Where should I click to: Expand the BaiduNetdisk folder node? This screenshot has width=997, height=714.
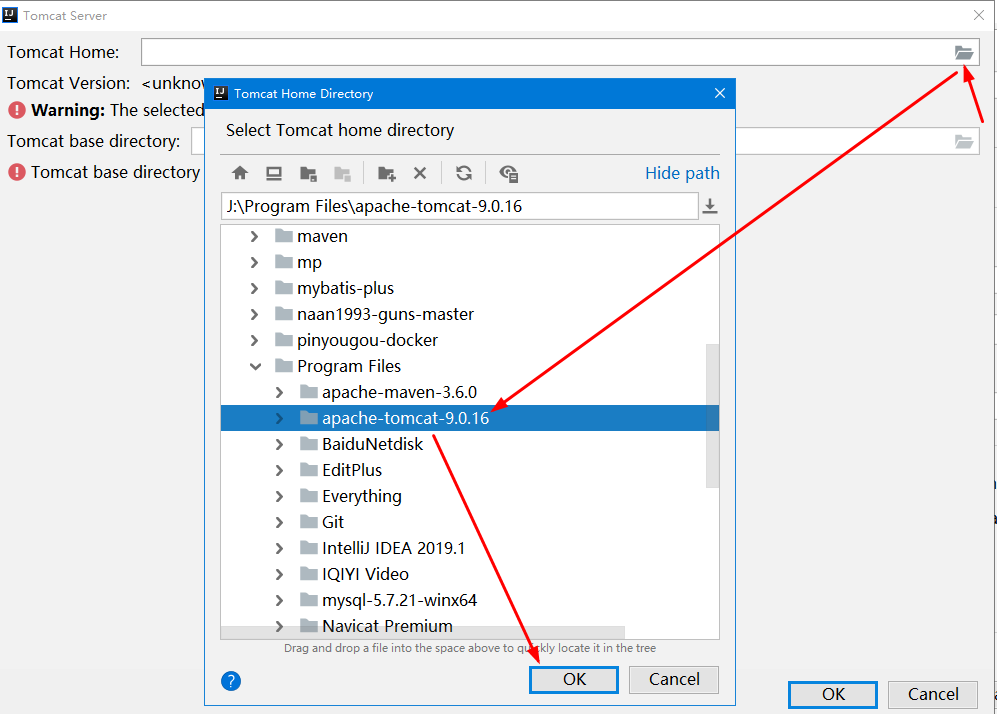[x=279, y=444]
